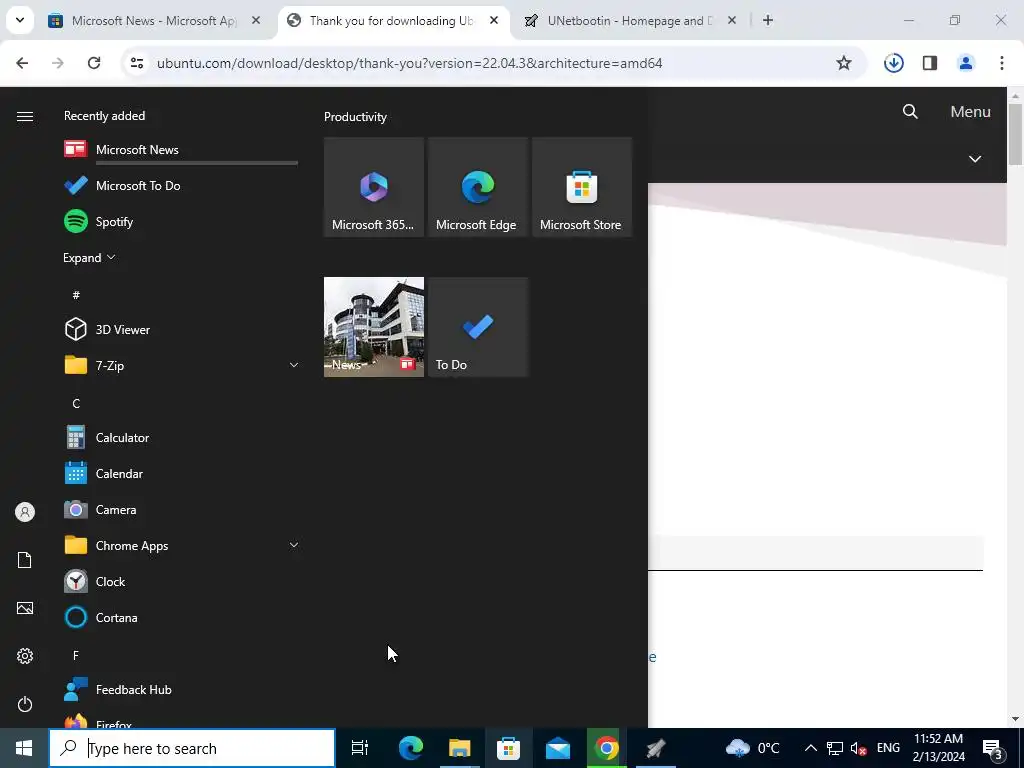Viewport: 1024px width, 768px height.
Task: Open Chrome downloads icon
Action: pyautogui.click(x=893, y=63)
